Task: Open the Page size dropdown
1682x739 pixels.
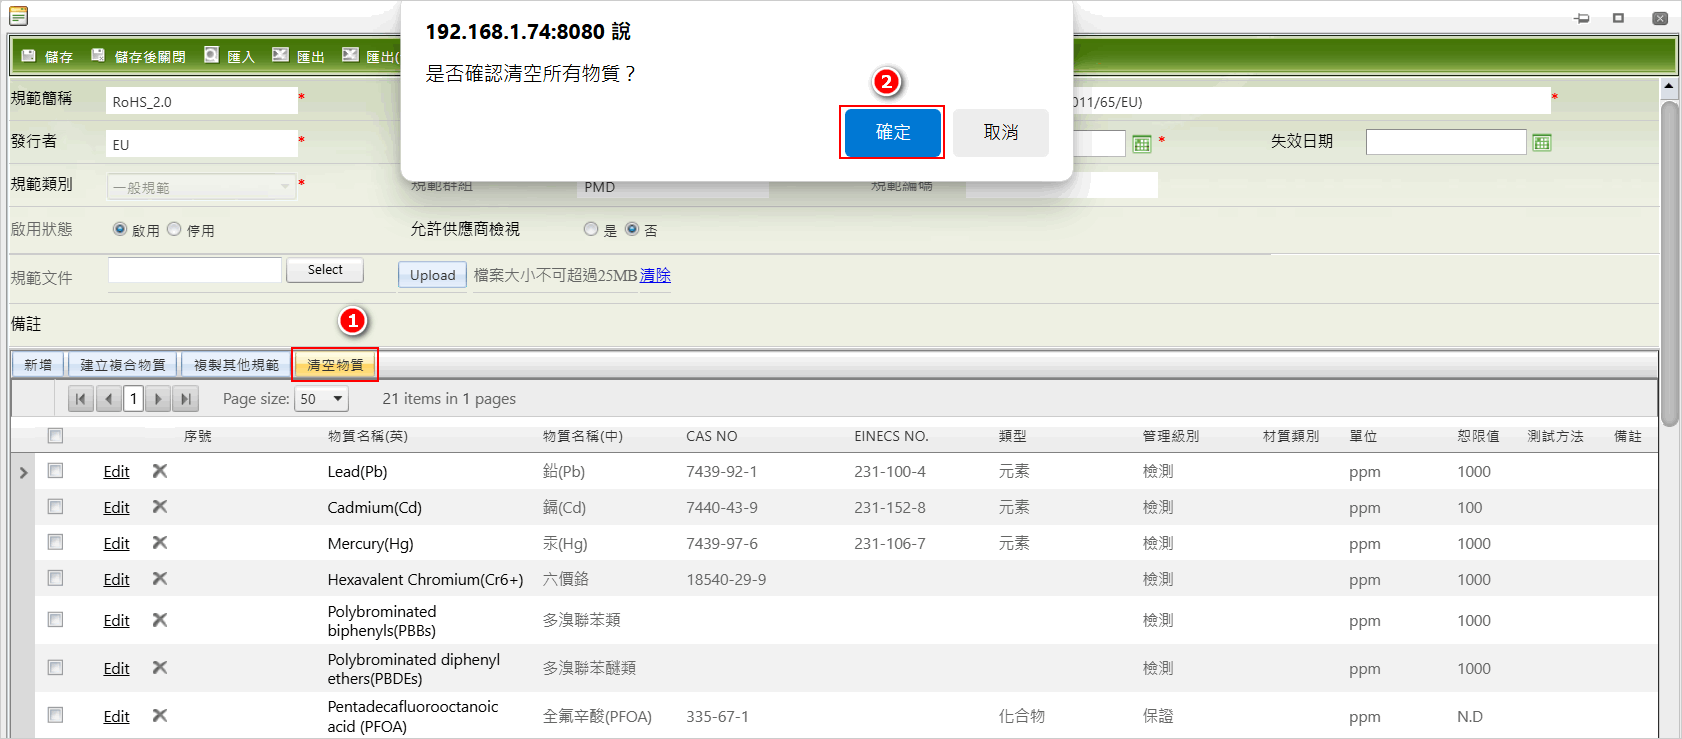Action: [x=322, y=399]
